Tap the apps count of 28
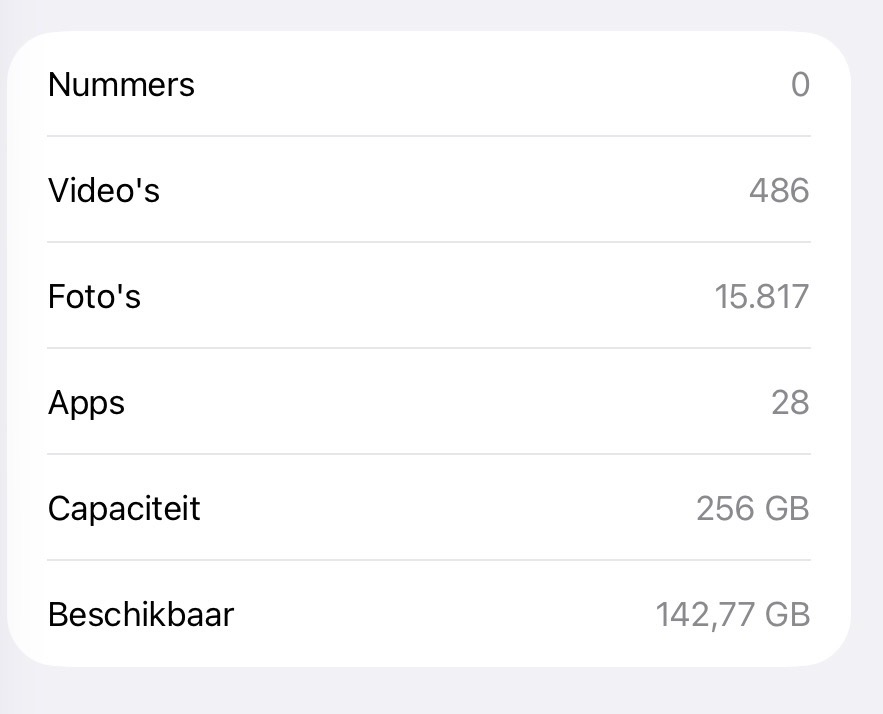883x714 pixels. pyautogui.click(x=789, y=402)
